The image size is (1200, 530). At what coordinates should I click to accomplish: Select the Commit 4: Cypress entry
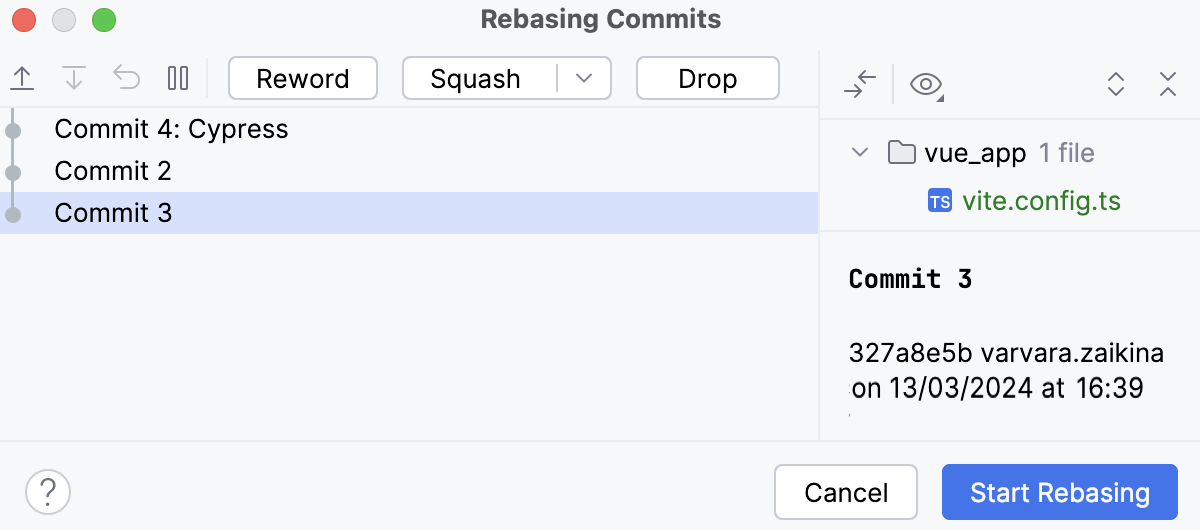click(171, 129)
